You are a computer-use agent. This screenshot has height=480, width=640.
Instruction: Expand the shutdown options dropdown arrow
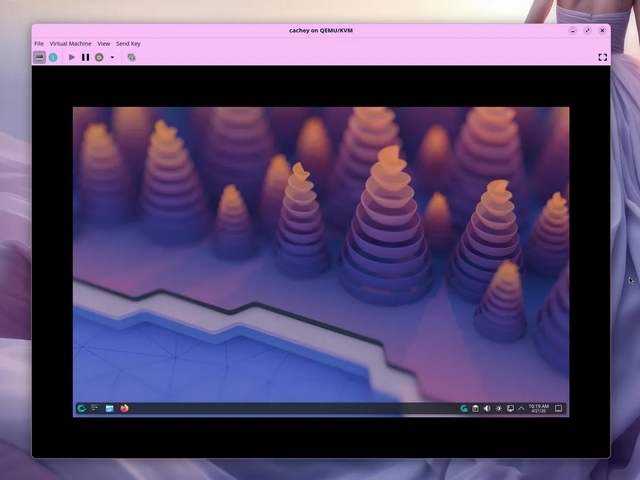[112, 57]
